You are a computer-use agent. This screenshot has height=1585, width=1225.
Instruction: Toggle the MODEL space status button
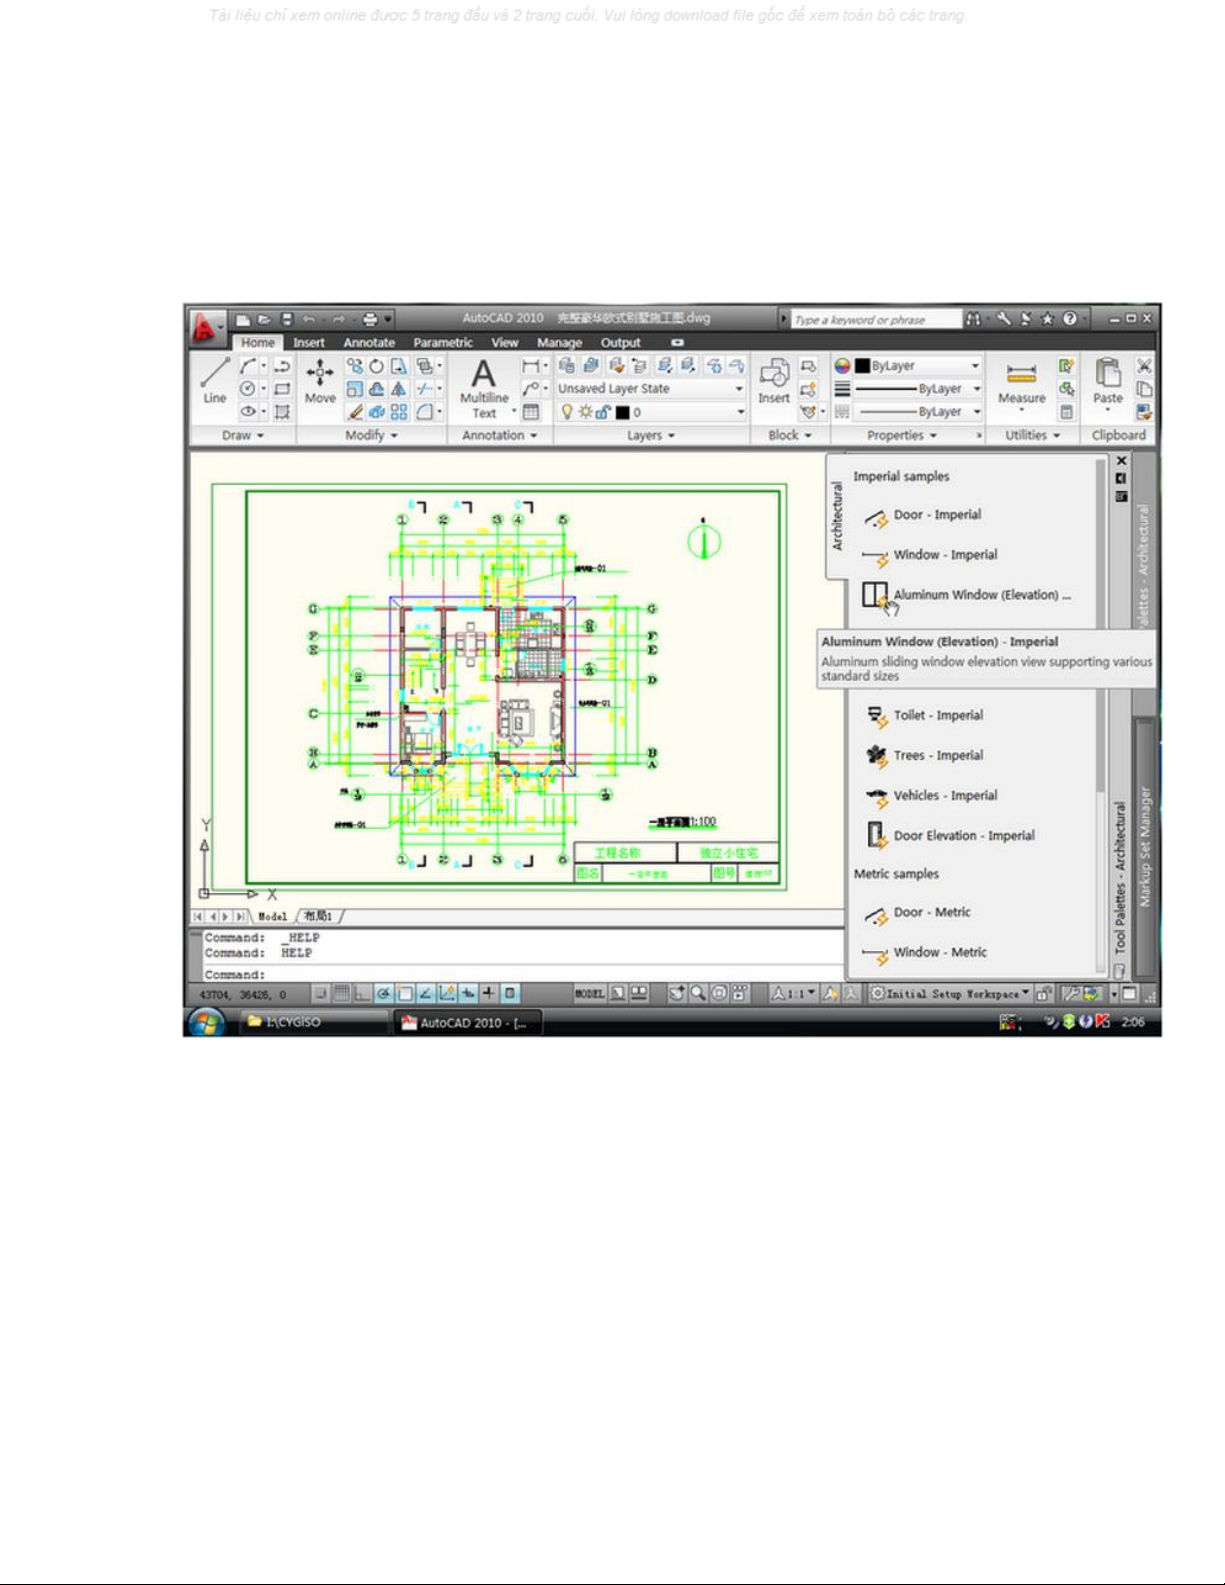(589, 993)
